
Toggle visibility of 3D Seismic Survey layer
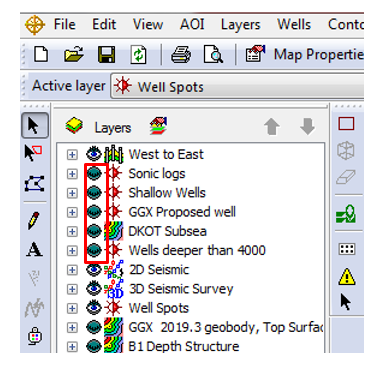pyautogui.click(x=94, y=289)
